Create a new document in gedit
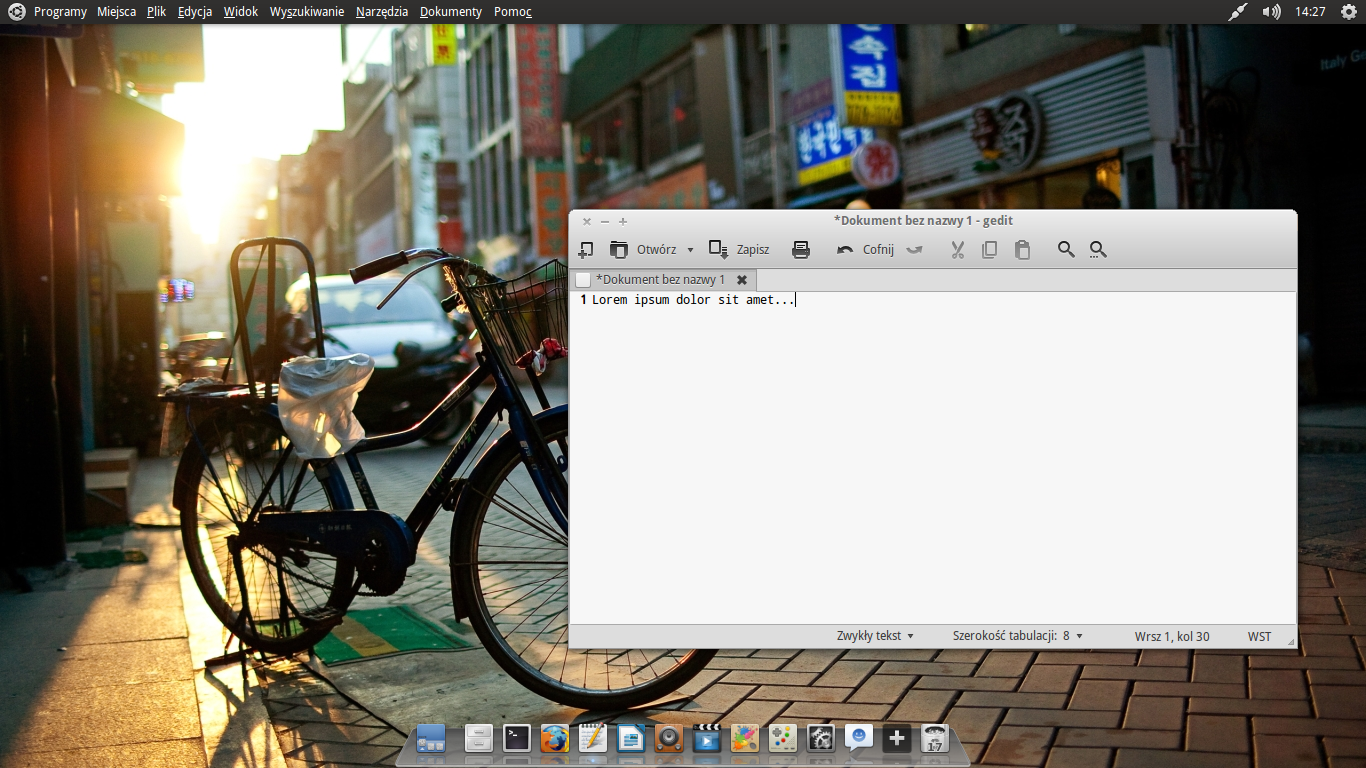The image size is (1366, 768). (587, 250)
